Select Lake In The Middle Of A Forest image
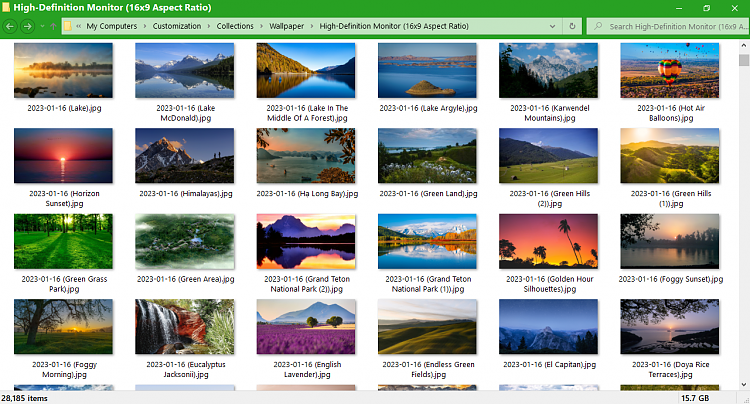 pos(306,70)
